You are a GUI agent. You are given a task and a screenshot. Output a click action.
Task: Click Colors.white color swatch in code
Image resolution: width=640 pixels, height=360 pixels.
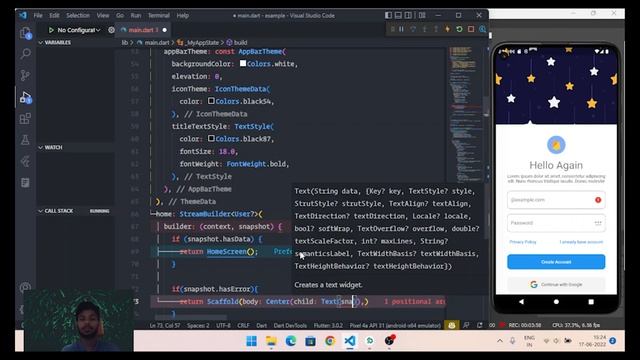click(x=243, y=63)
